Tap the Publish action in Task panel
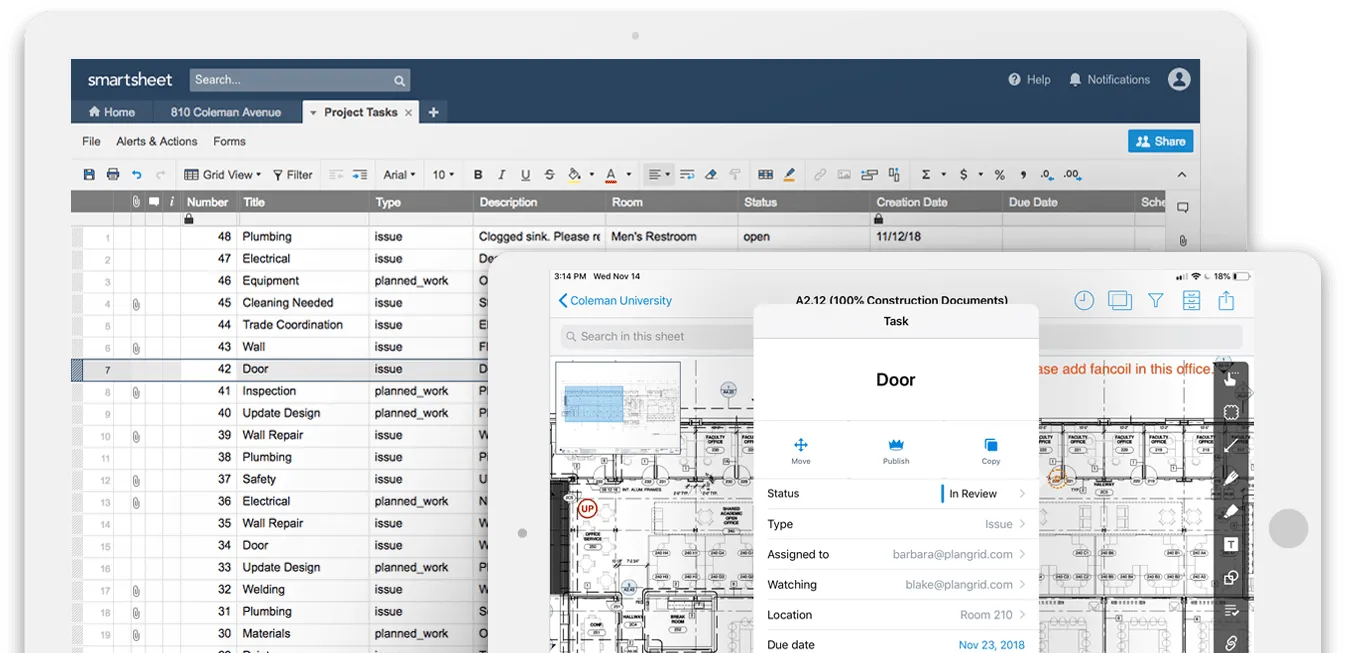 [x=896, y=451]
